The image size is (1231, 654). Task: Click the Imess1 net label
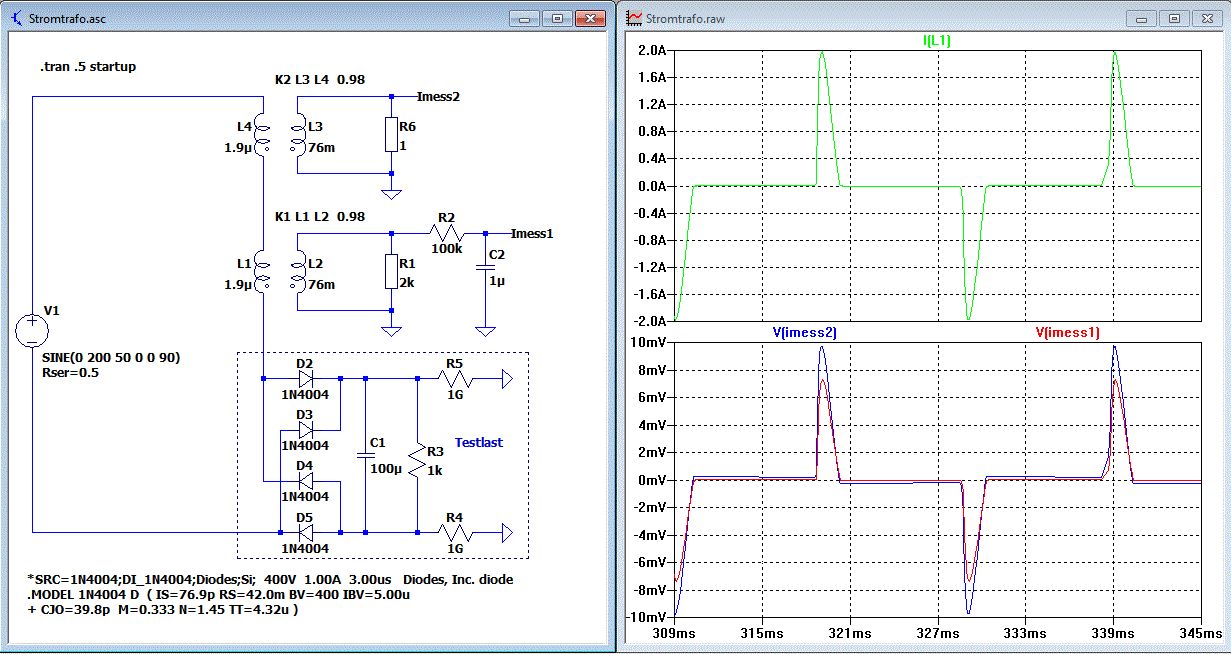click(532, 233)
